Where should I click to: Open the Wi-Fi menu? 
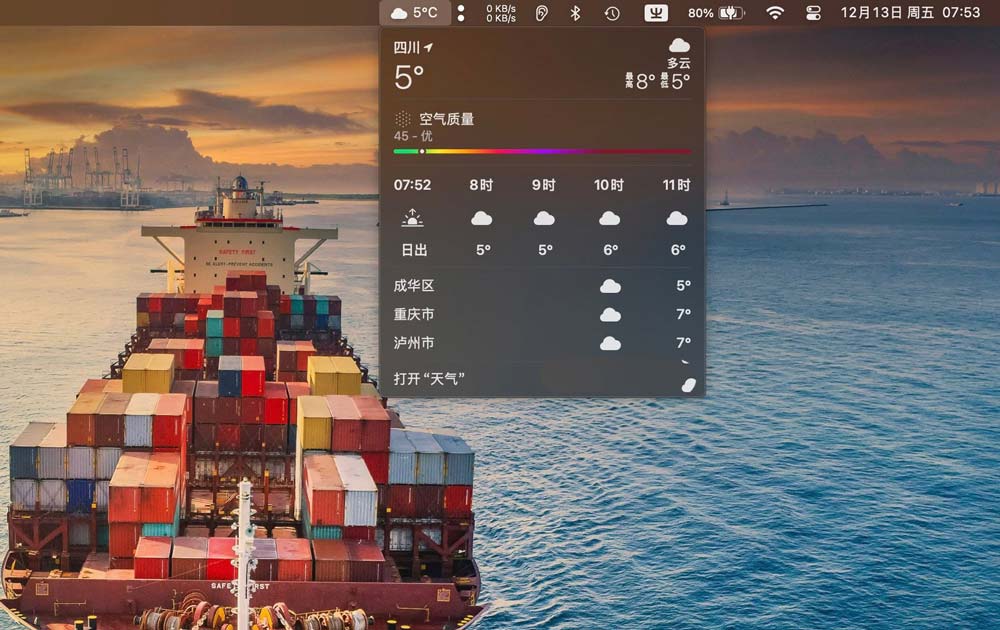775,13
